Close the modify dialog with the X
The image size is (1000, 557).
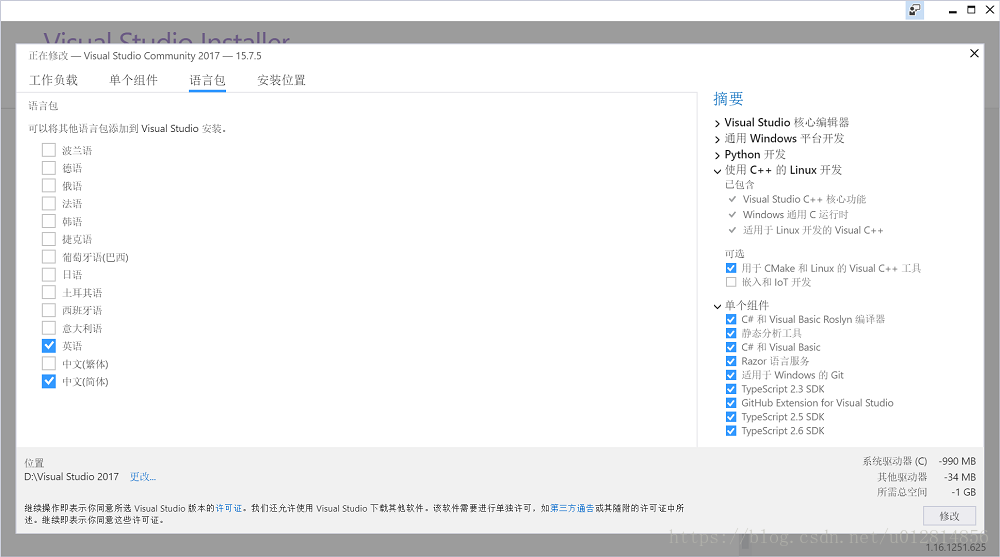pyautogui.click(x=974, y=54)
